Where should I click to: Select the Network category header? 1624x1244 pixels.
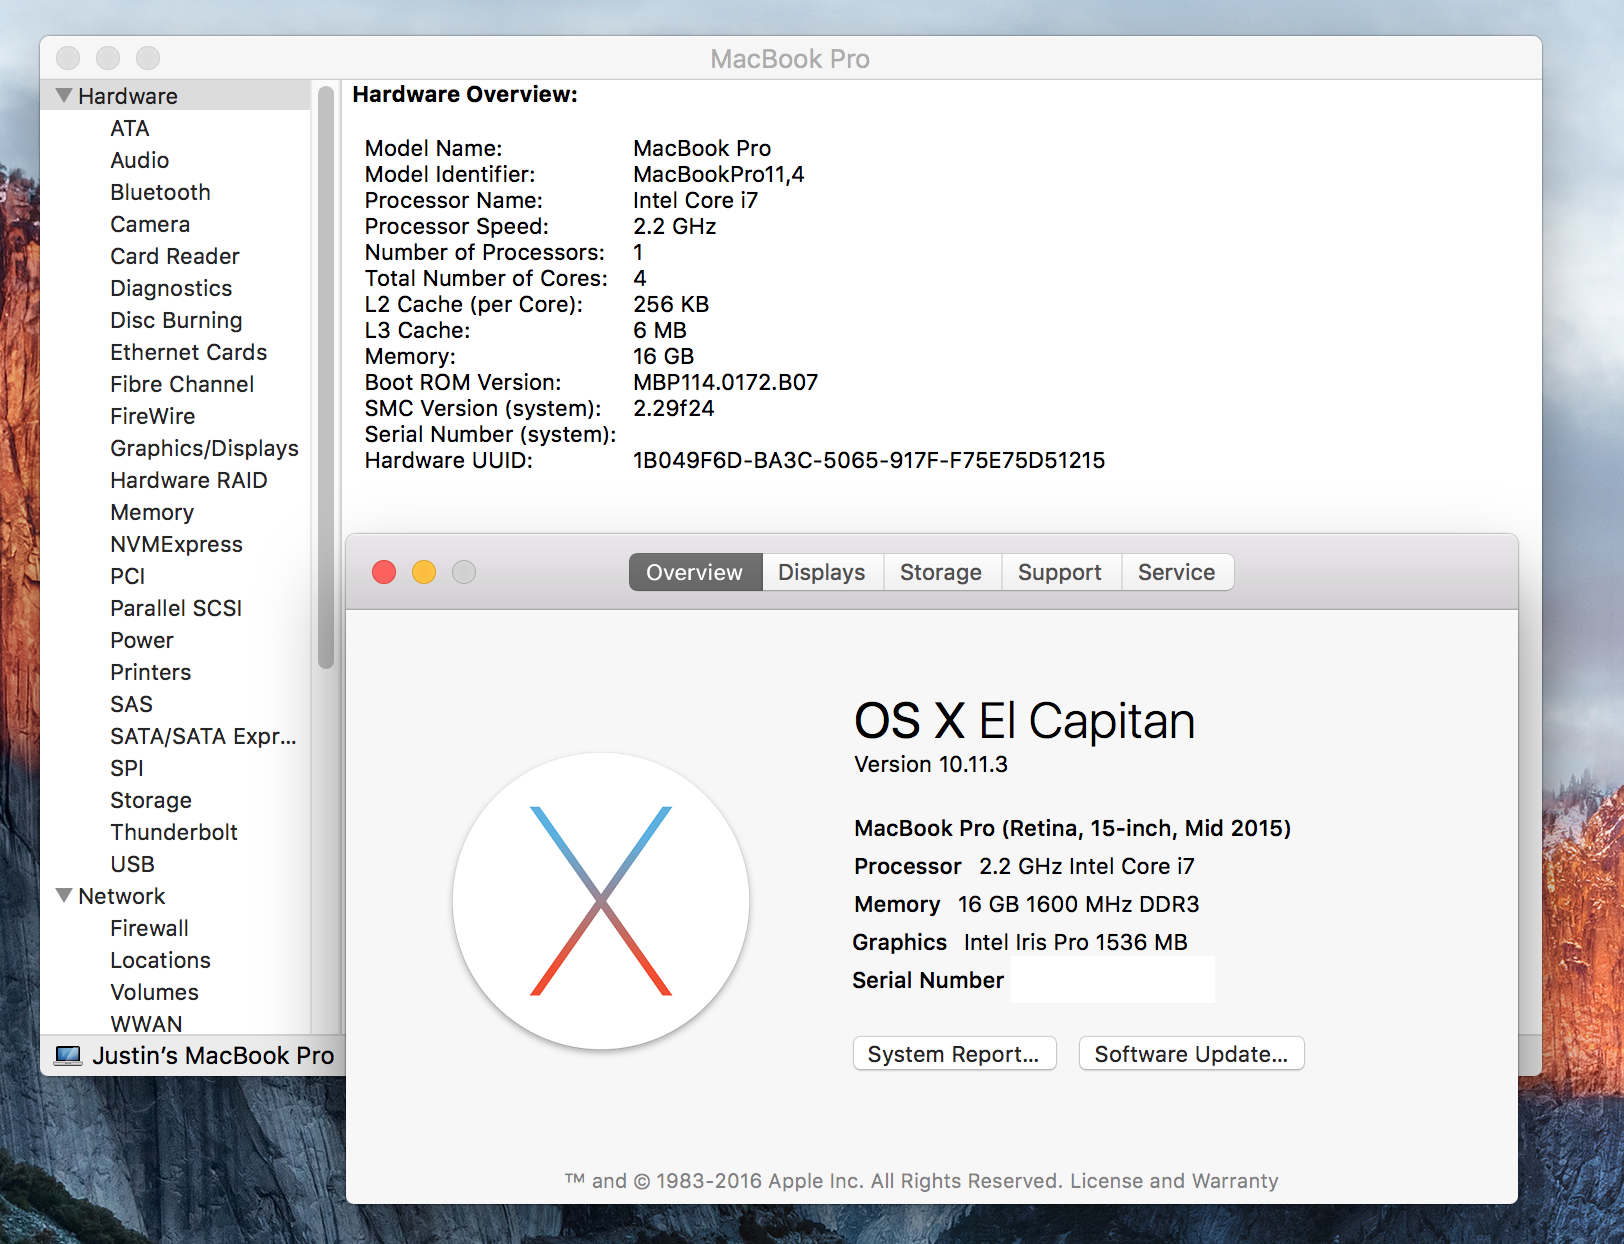[122, 896]
